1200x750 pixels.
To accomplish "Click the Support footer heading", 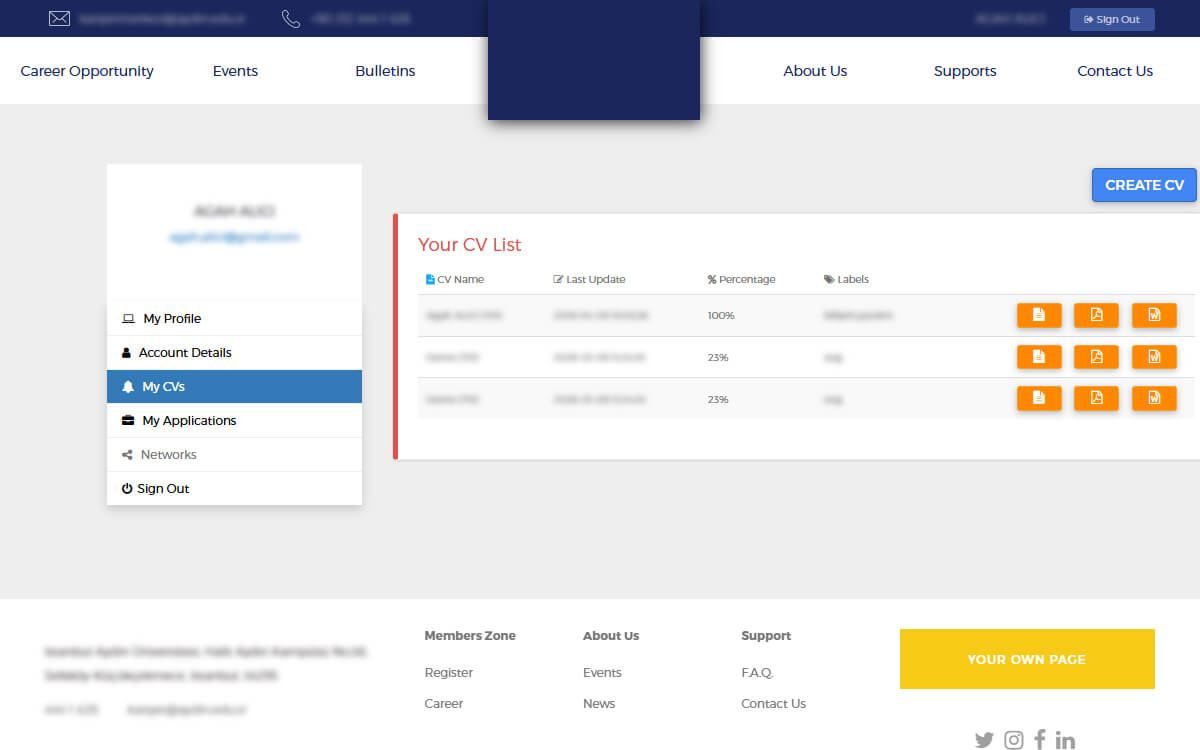I will coord(766,636).
